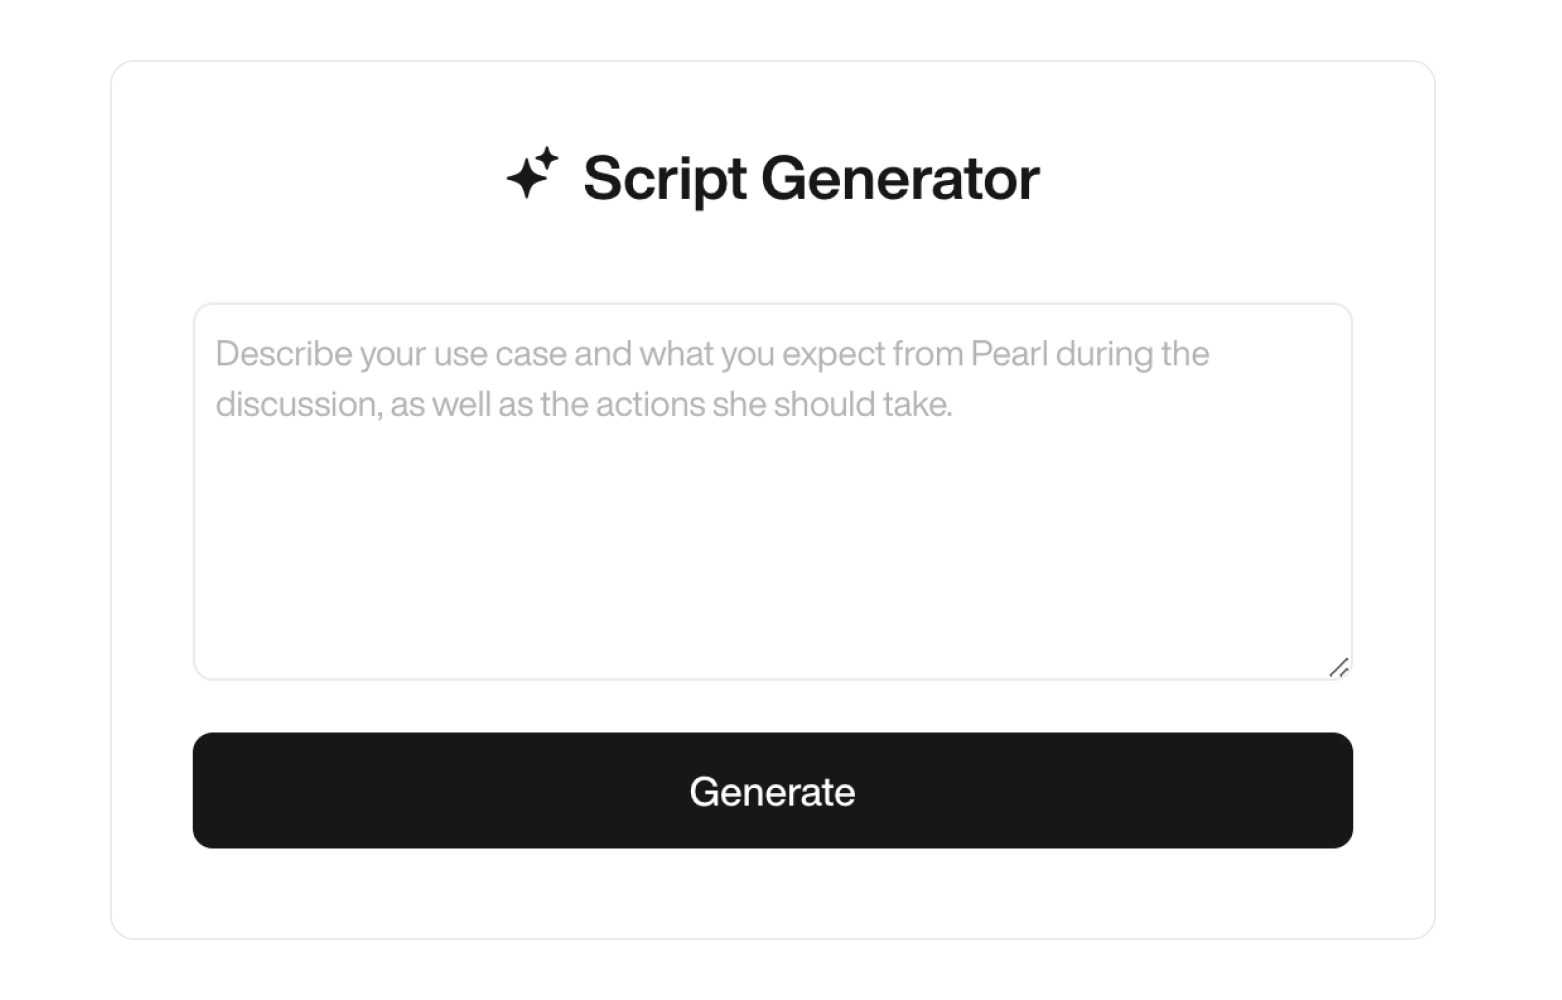Click the word Generator in the heading
The height and width of the screenshot is (1000, 1562).
[x=902, y=178]
